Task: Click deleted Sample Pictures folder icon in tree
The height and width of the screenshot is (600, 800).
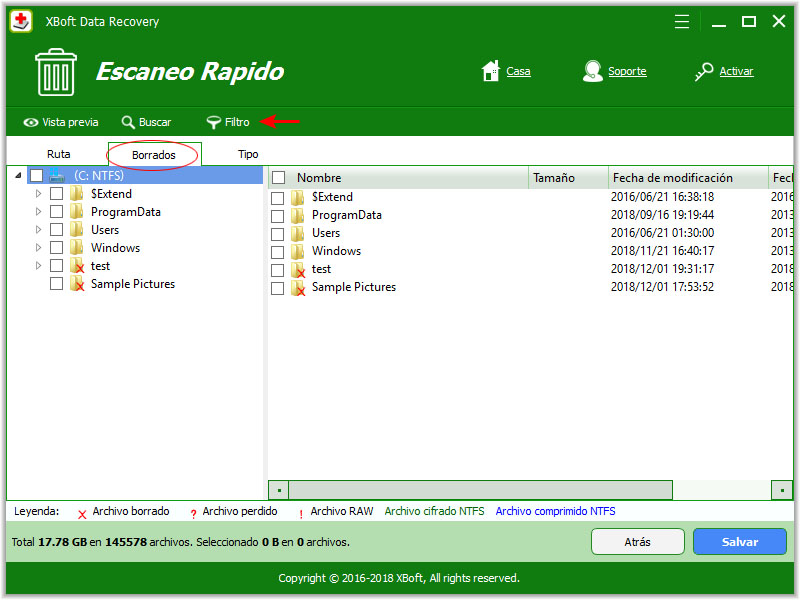Action: point(77,284)
